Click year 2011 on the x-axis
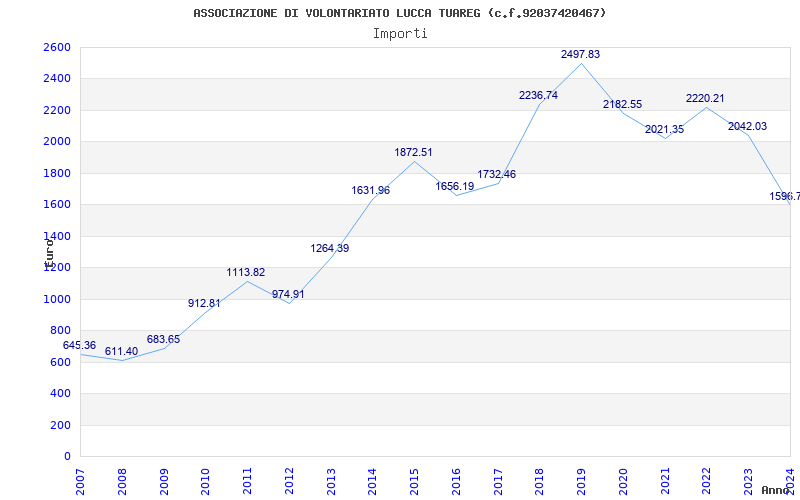800x500 pixels. [x=248, y=482]
